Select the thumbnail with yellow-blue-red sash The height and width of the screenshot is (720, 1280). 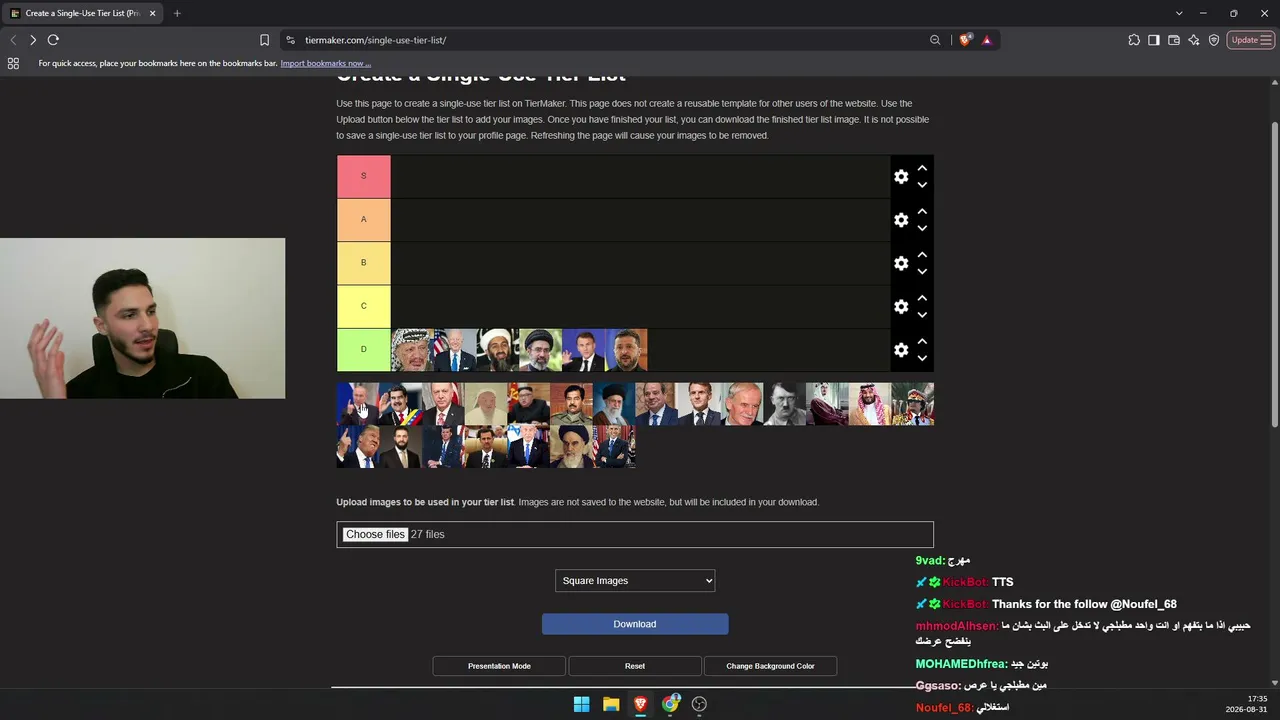pyautogui.click(x=401, y=404)
